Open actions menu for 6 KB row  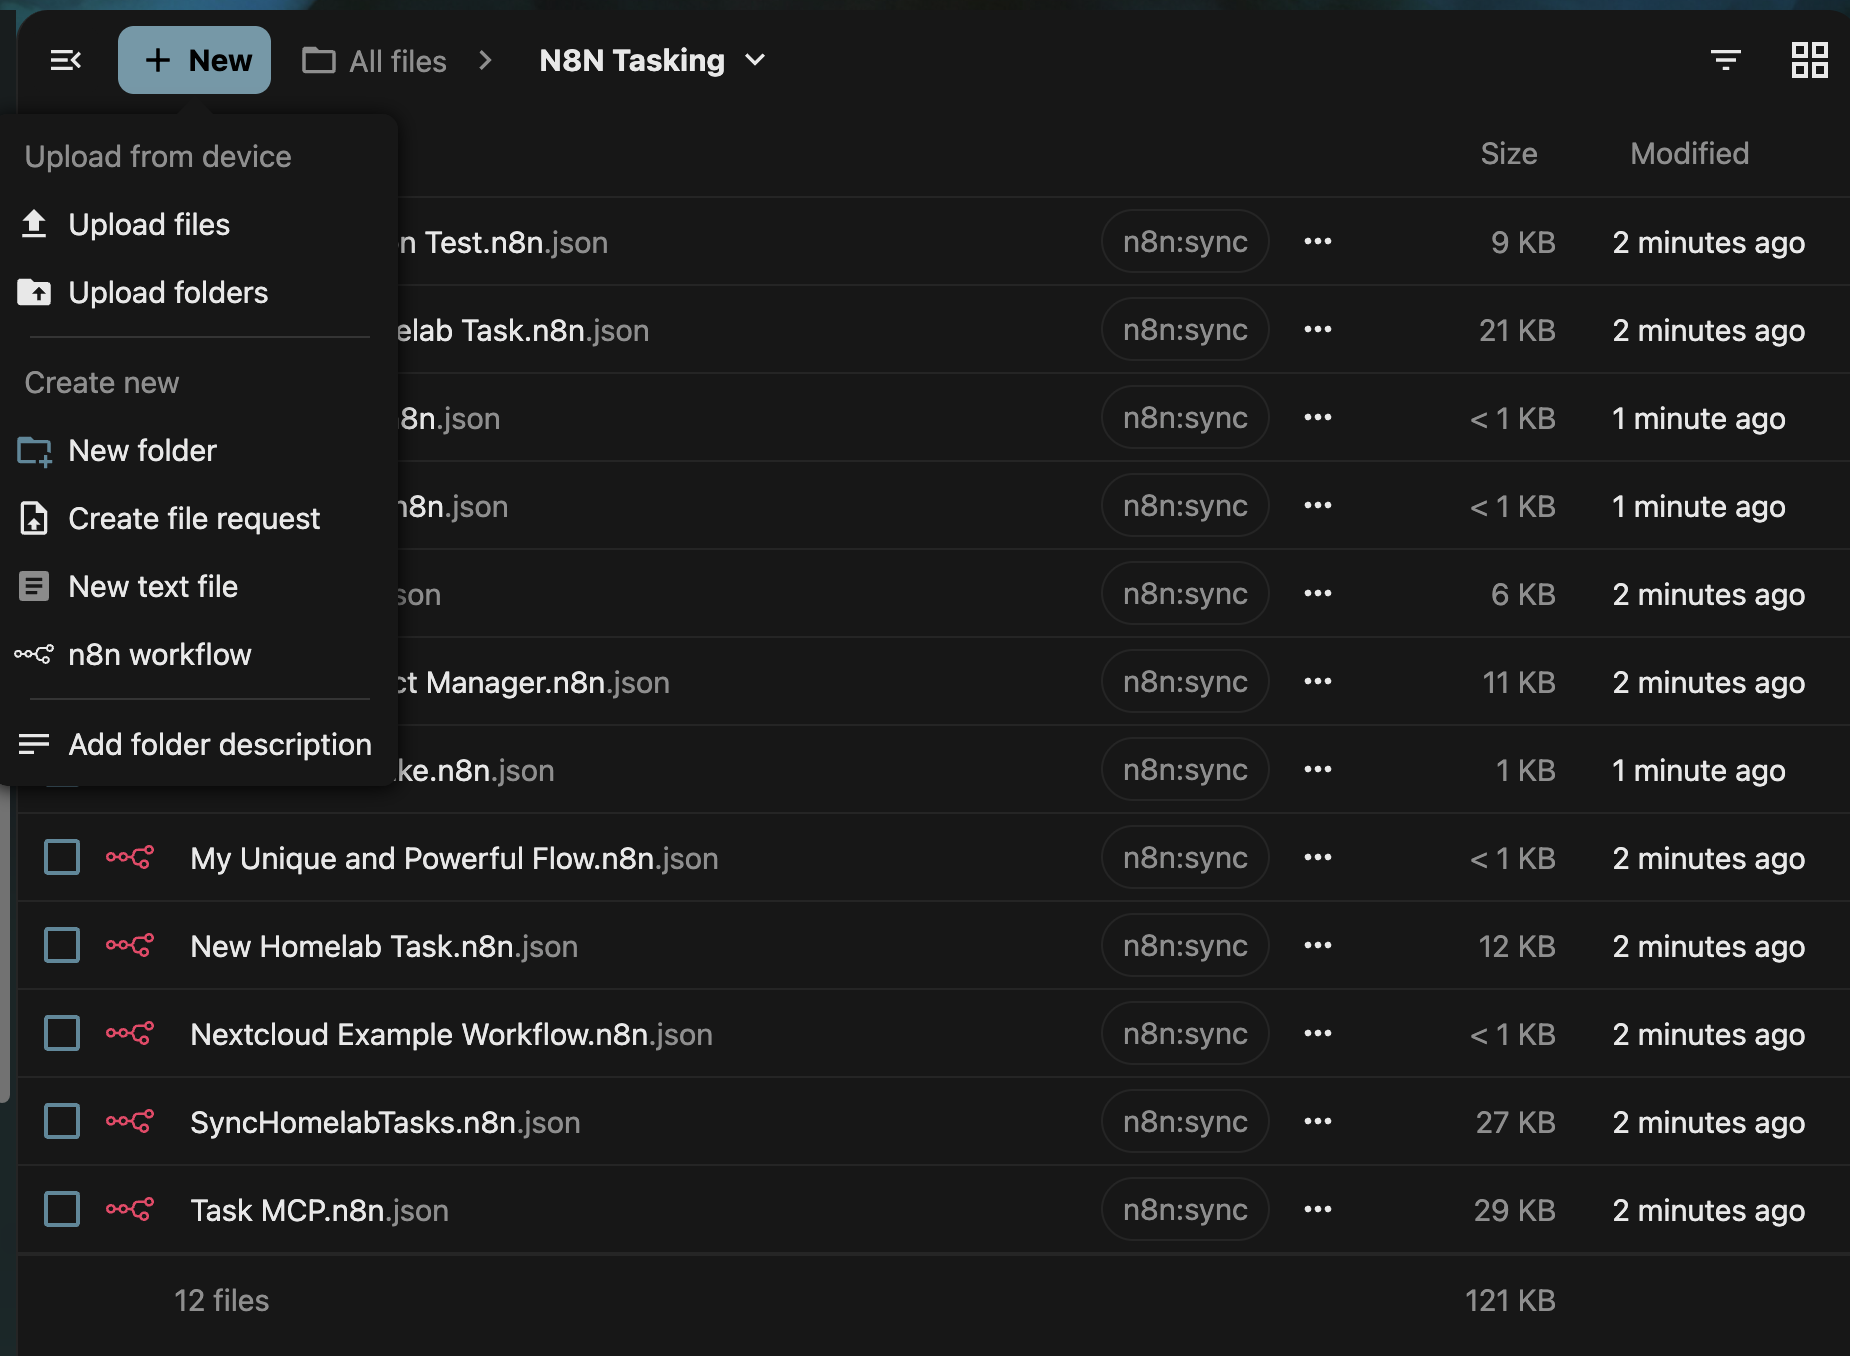pyautogui.click(x=1318, y=593)
